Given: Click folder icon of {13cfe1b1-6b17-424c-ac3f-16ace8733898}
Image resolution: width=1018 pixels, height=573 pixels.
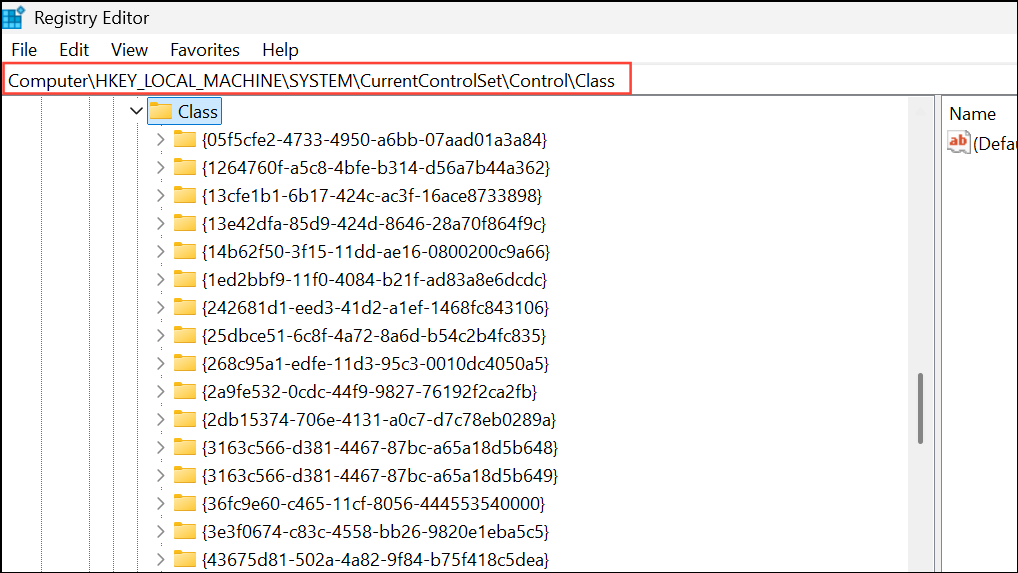Looking at the screenshot, I should click(x=185, y=195).
